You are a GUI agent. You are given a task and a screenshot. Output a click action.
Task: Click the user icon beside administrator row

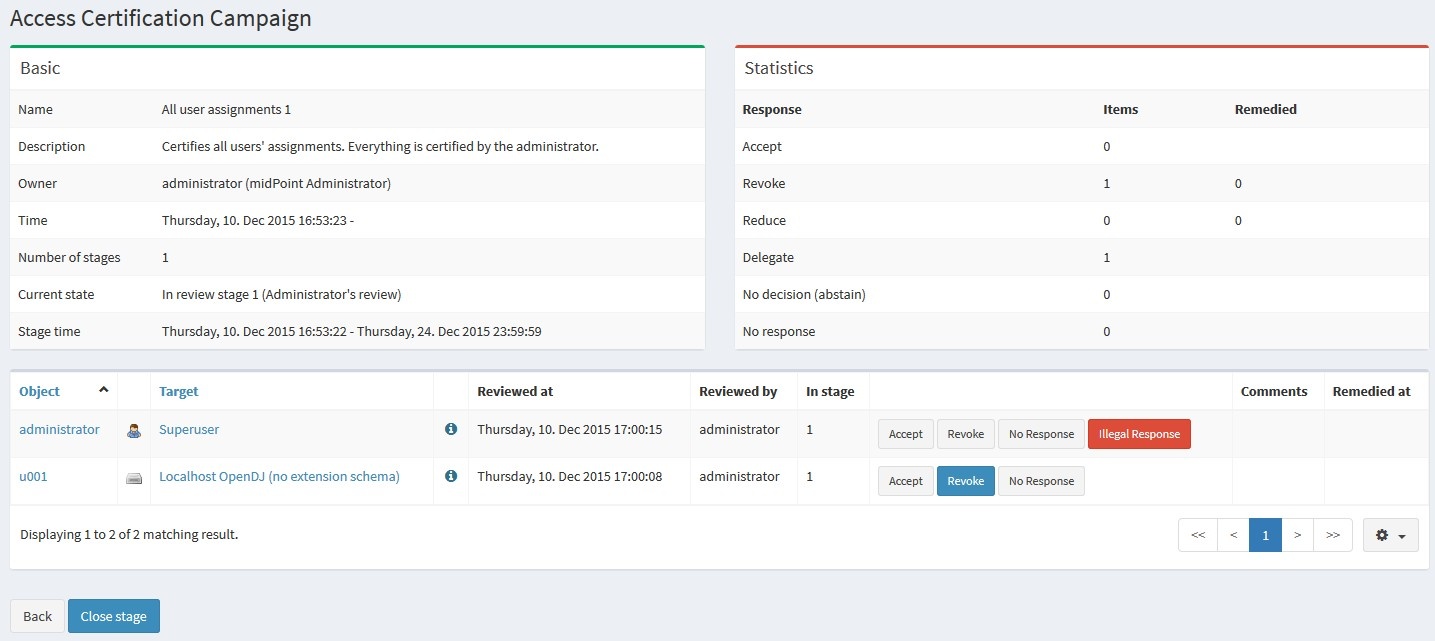pos(134,431)
